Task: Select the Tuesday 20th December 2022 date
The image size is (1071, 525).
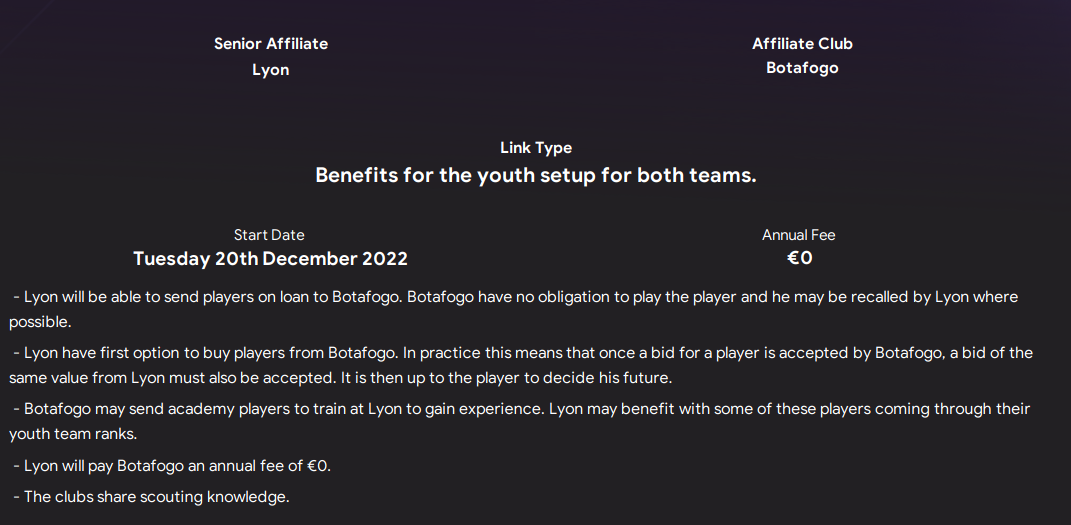Action: pos(270,259)
